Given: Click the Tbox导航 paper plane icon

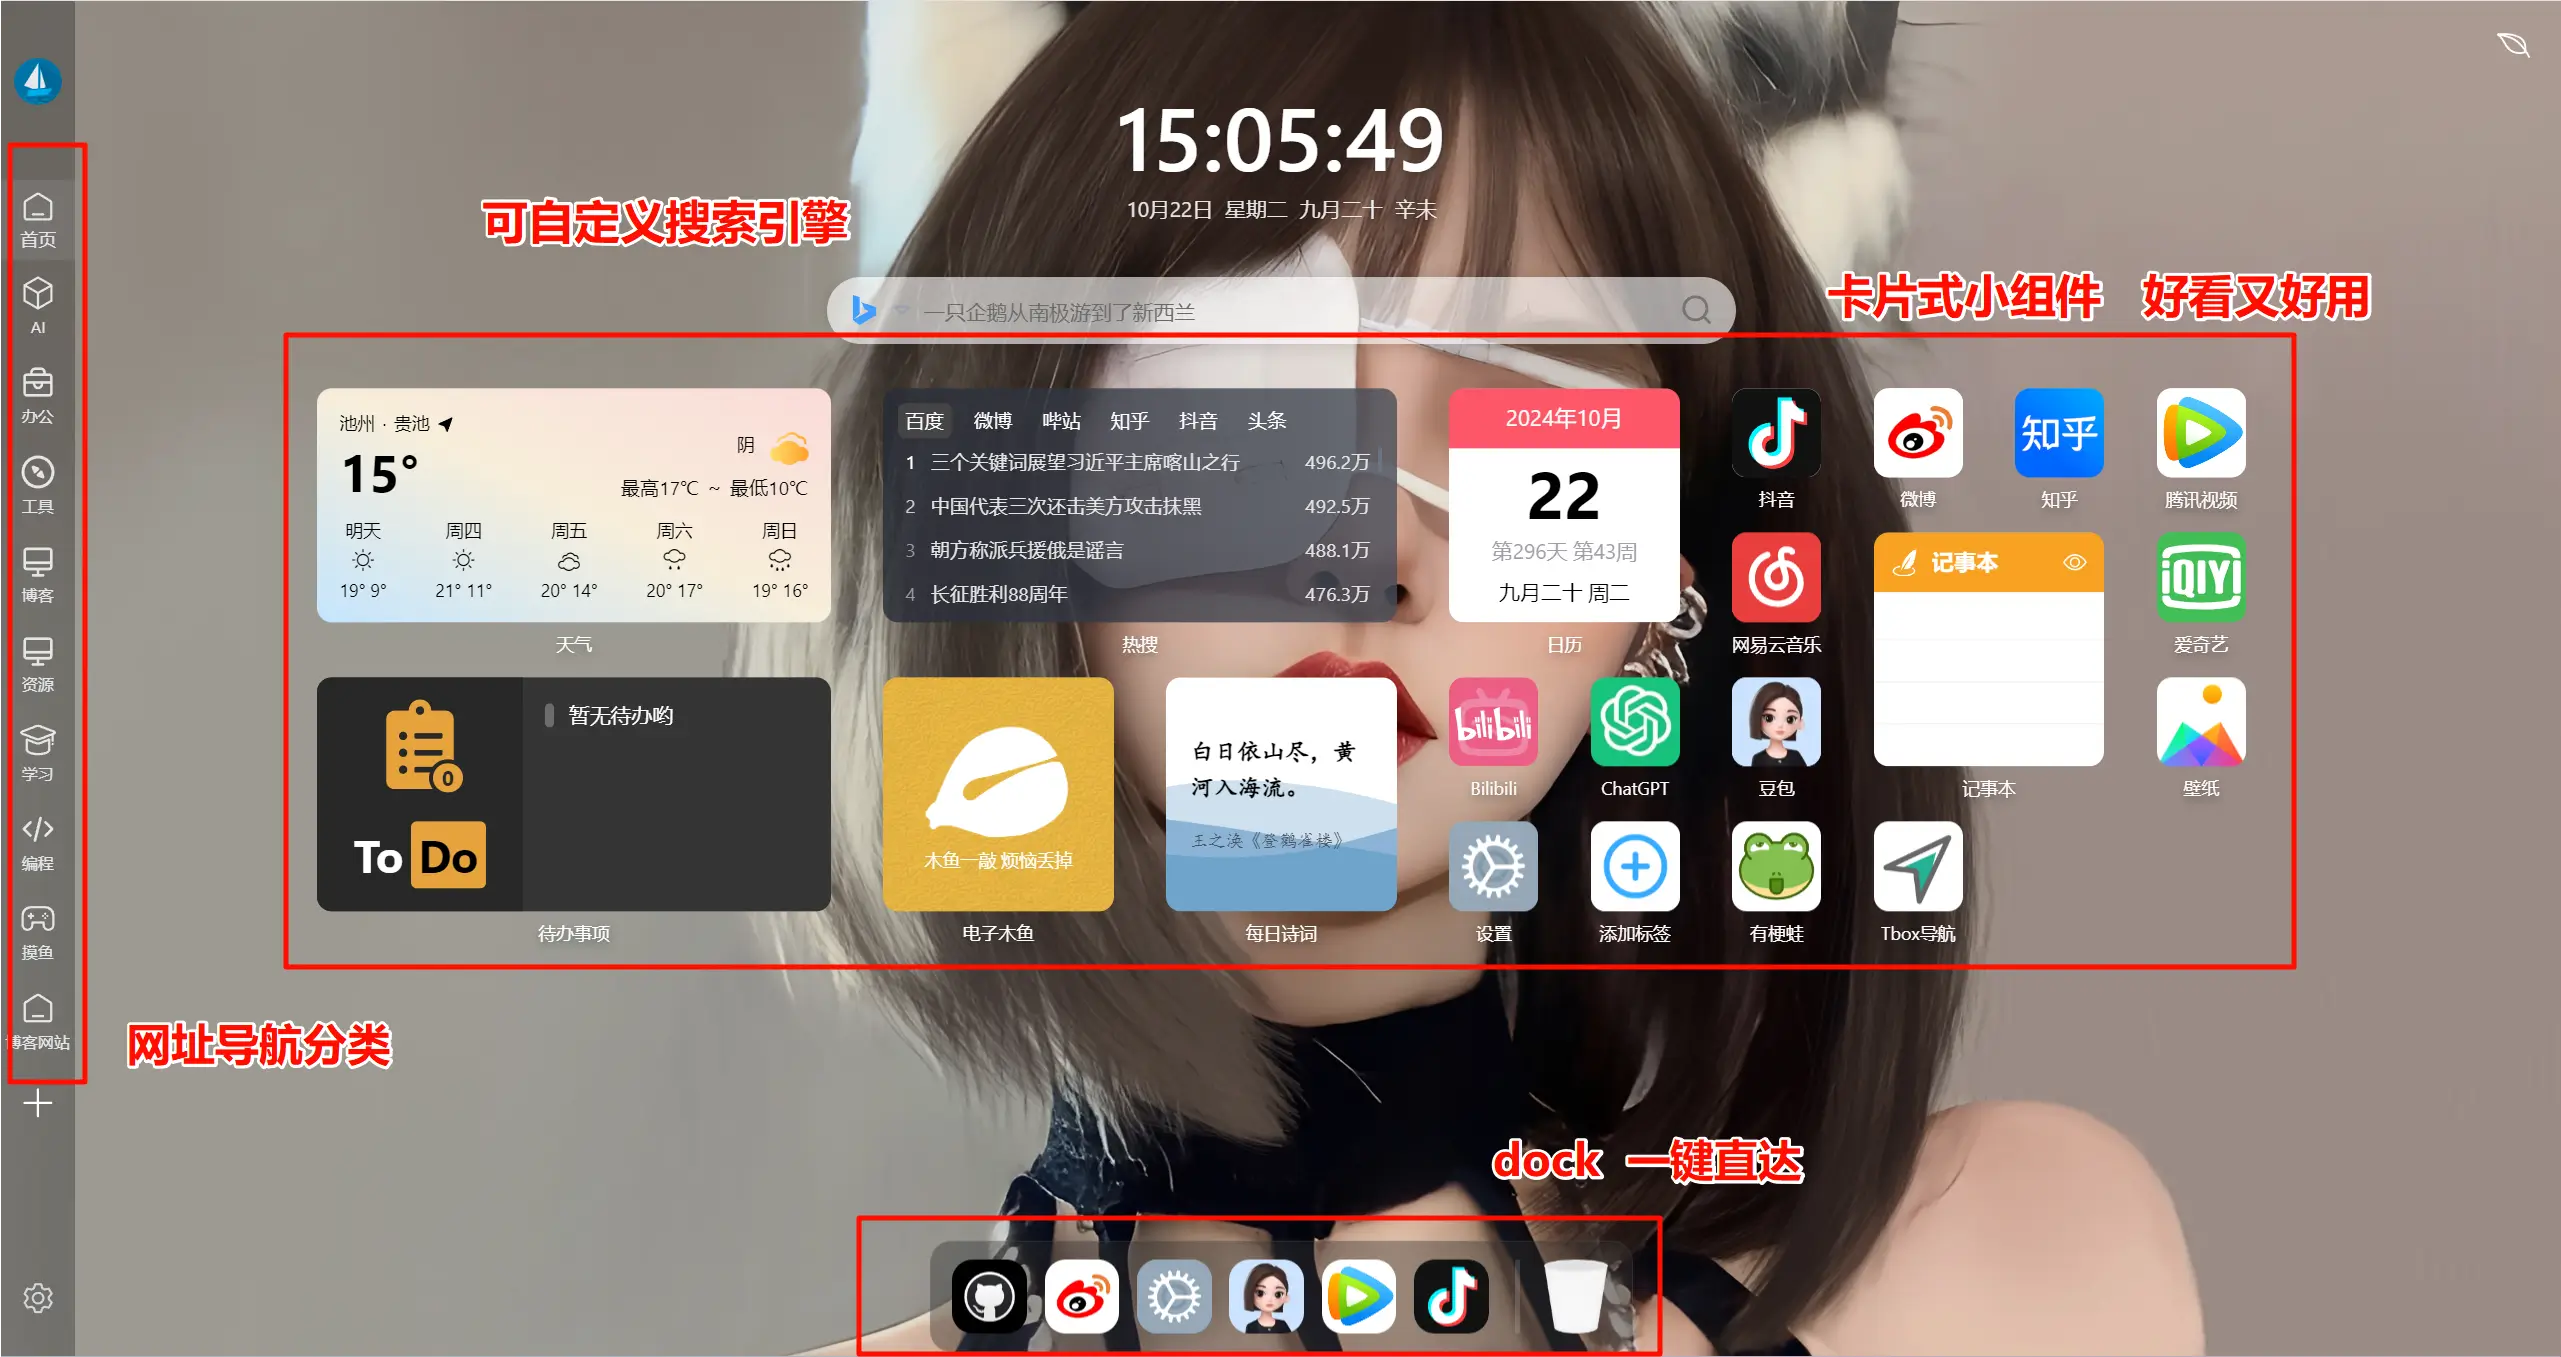Looking at the screenshot, I should pos(1917,866).
